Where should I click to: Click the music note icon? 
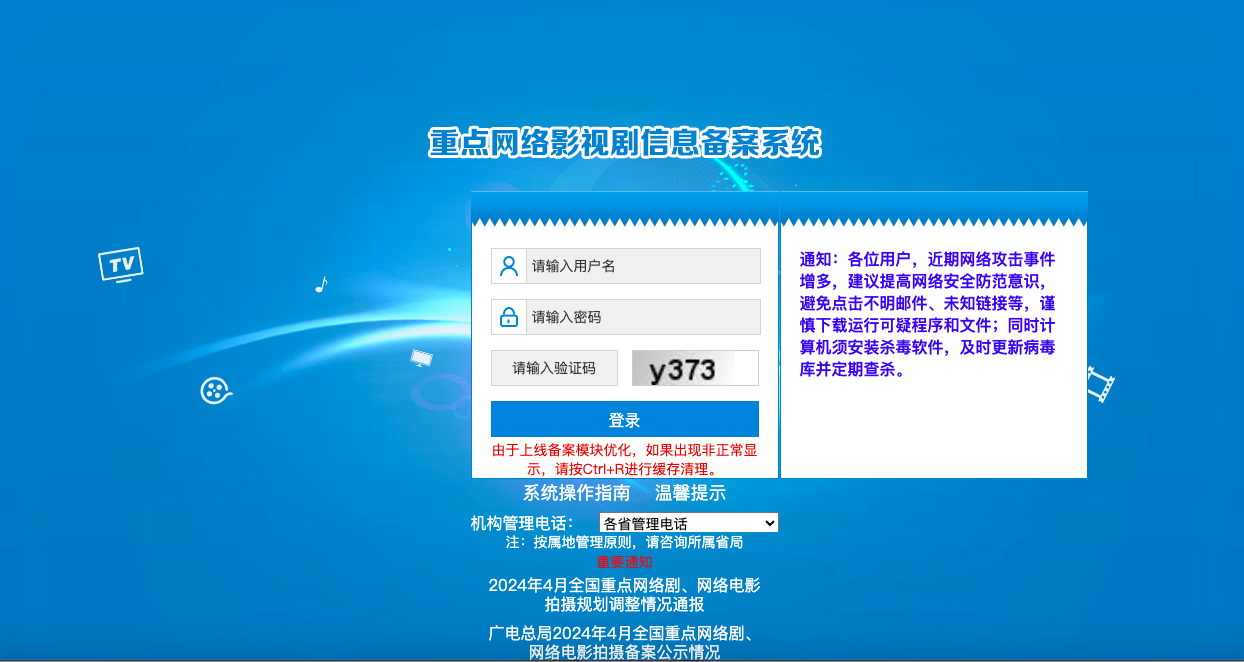click(321, 285)
